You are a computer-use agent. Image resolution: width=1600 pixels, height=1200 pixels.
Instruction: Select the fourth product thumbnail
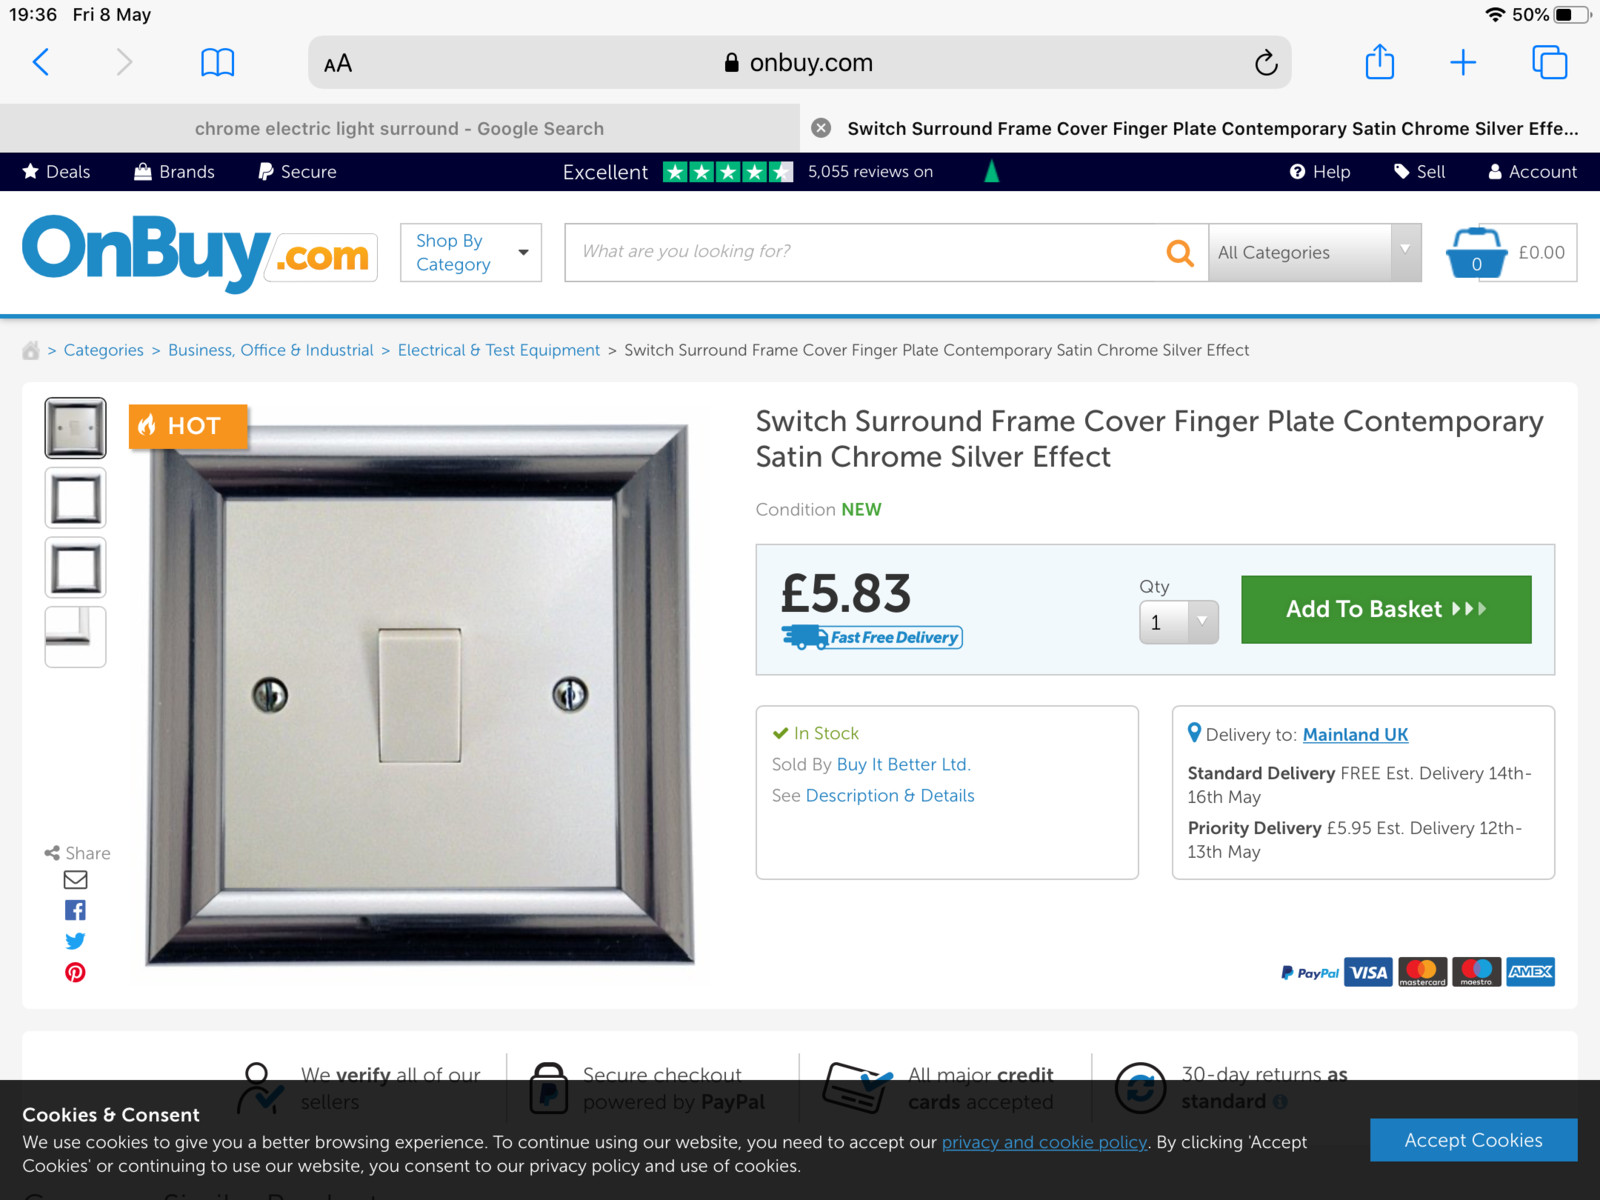coord(75,637)
